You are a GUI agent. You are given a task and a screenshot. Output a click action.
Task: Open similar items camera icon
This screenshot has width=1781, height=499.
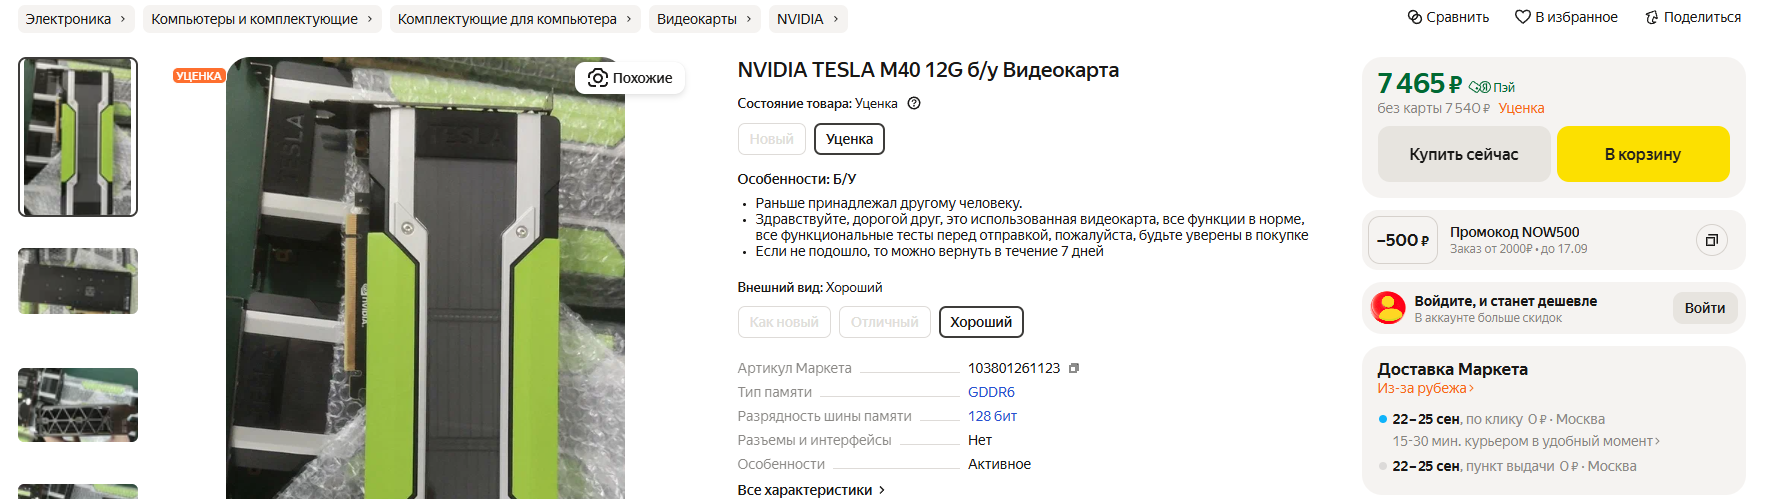click(597, 78)
